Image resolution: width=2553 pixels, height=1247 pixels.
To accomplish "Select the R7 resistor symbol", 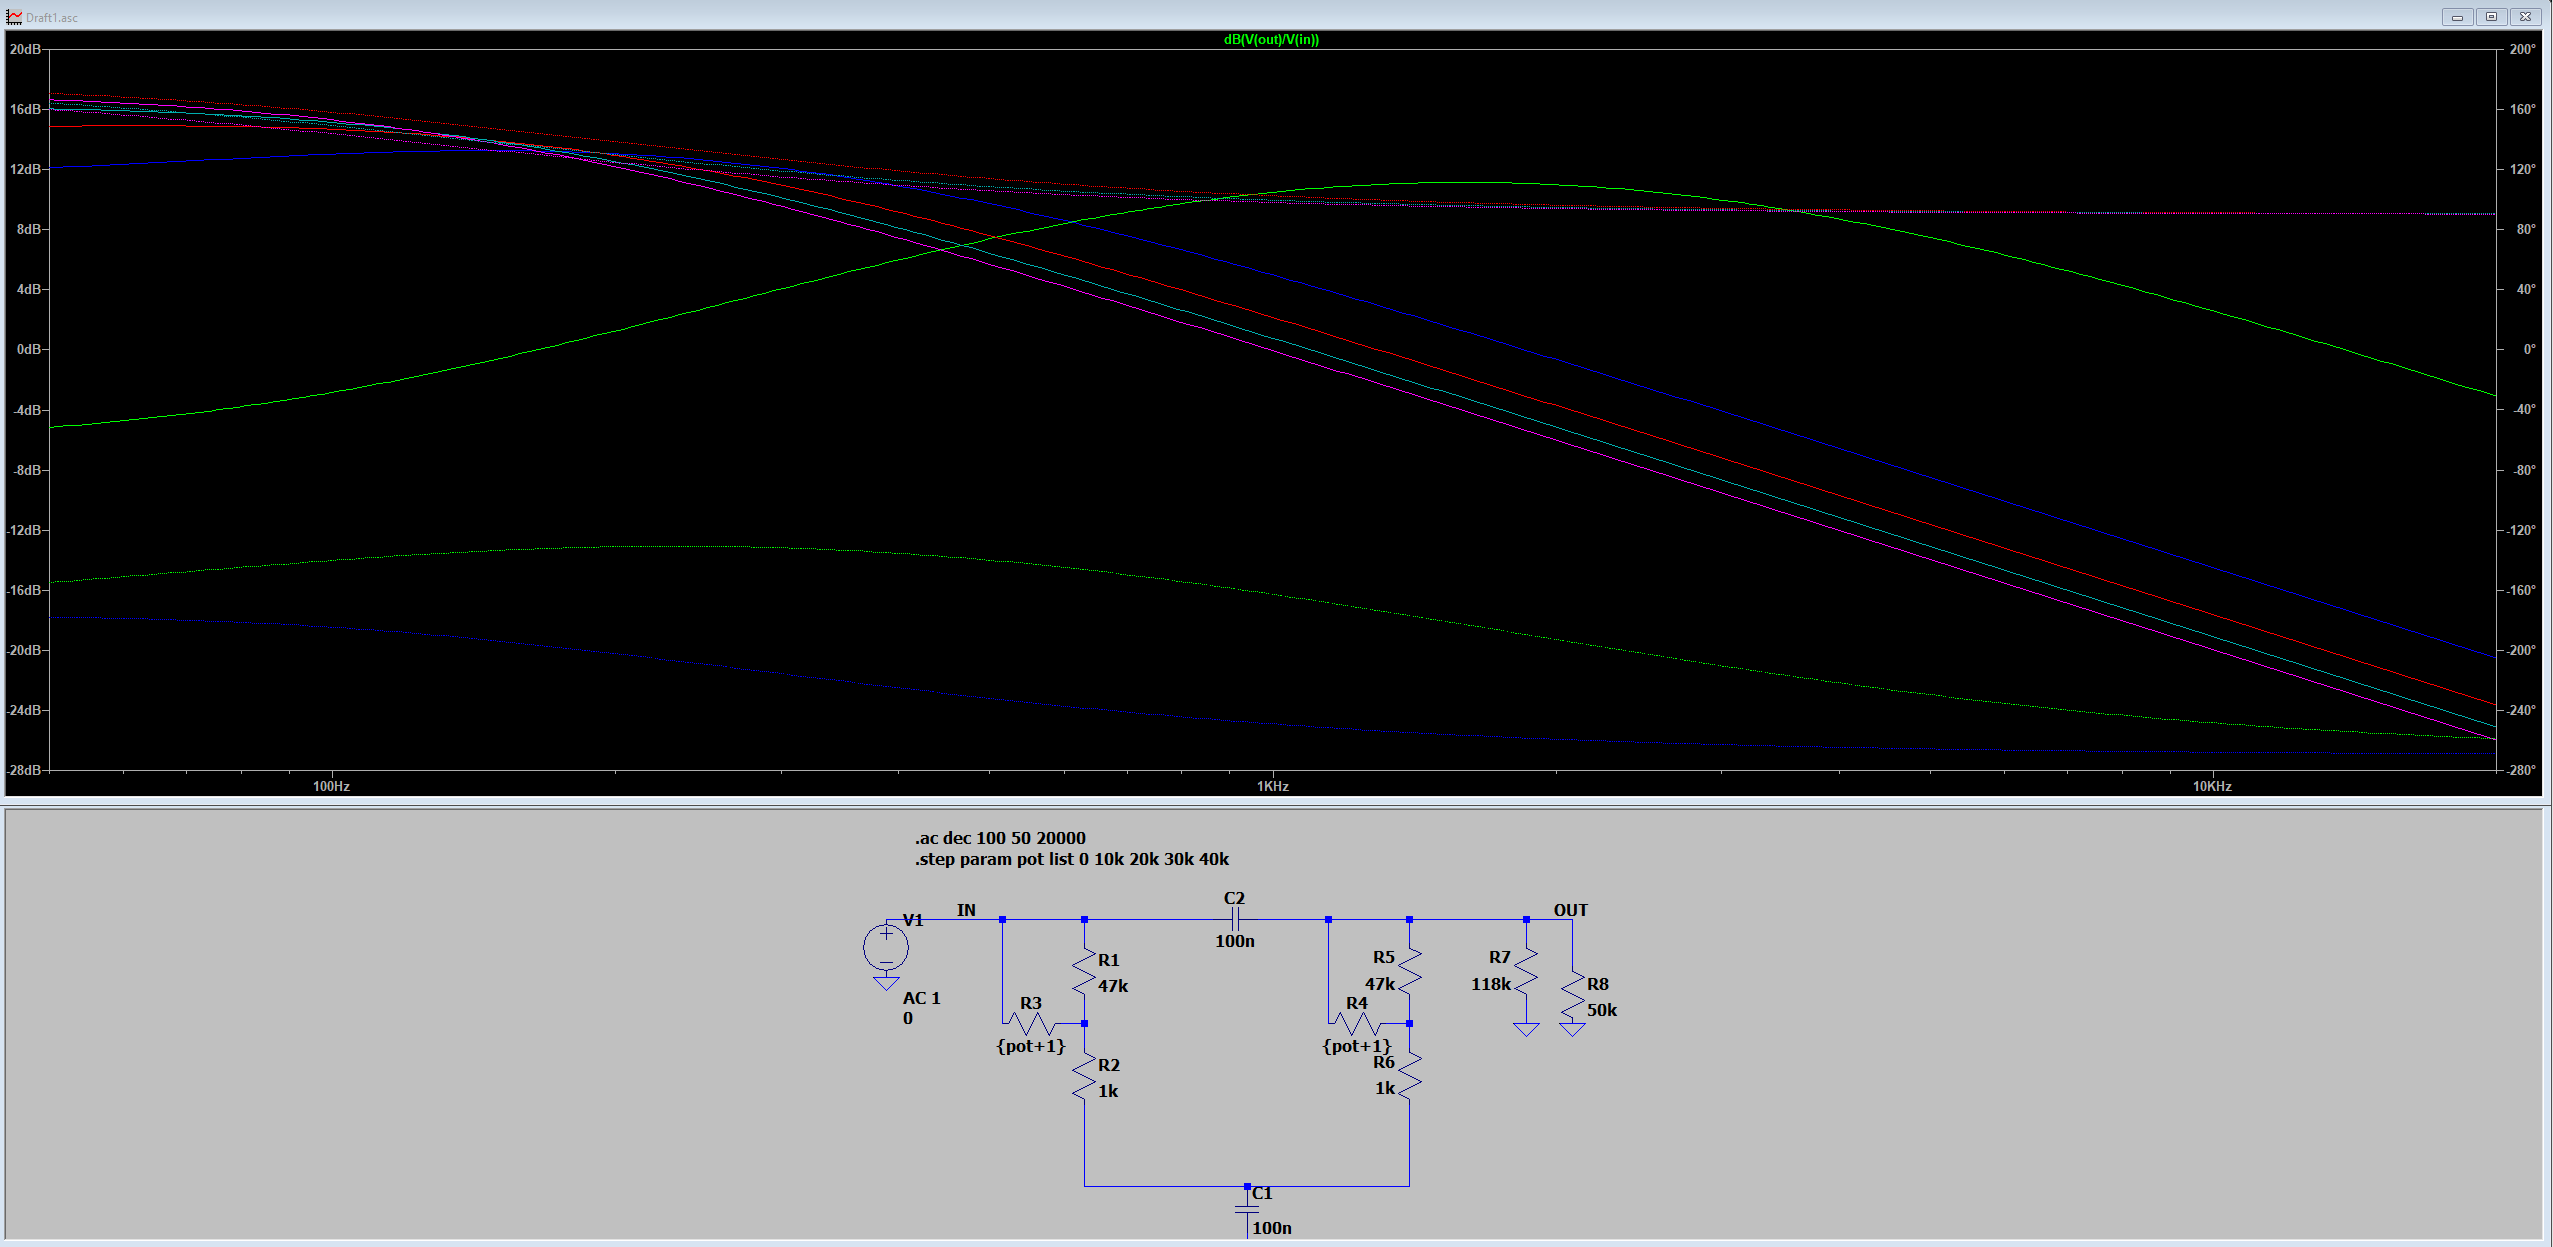I will pyautogui.click(x=1526, y=971).
